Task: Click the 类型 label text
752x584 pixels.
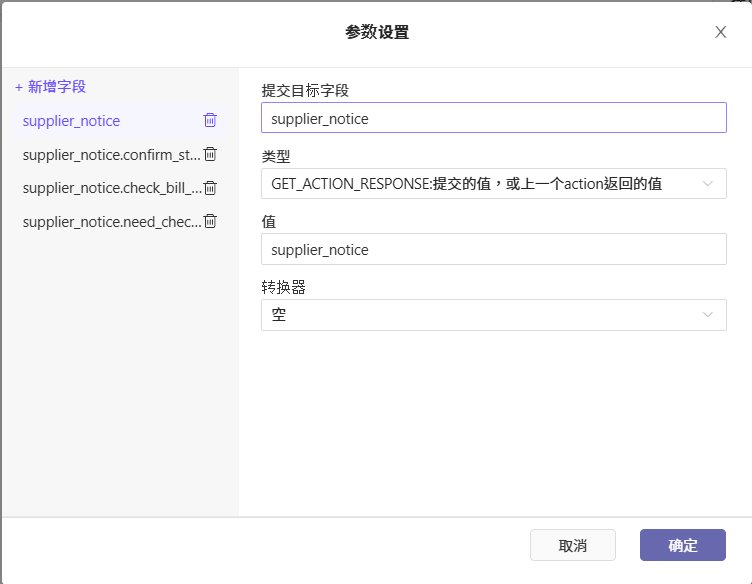Action: pyautogui.click(x=276, y=156)
